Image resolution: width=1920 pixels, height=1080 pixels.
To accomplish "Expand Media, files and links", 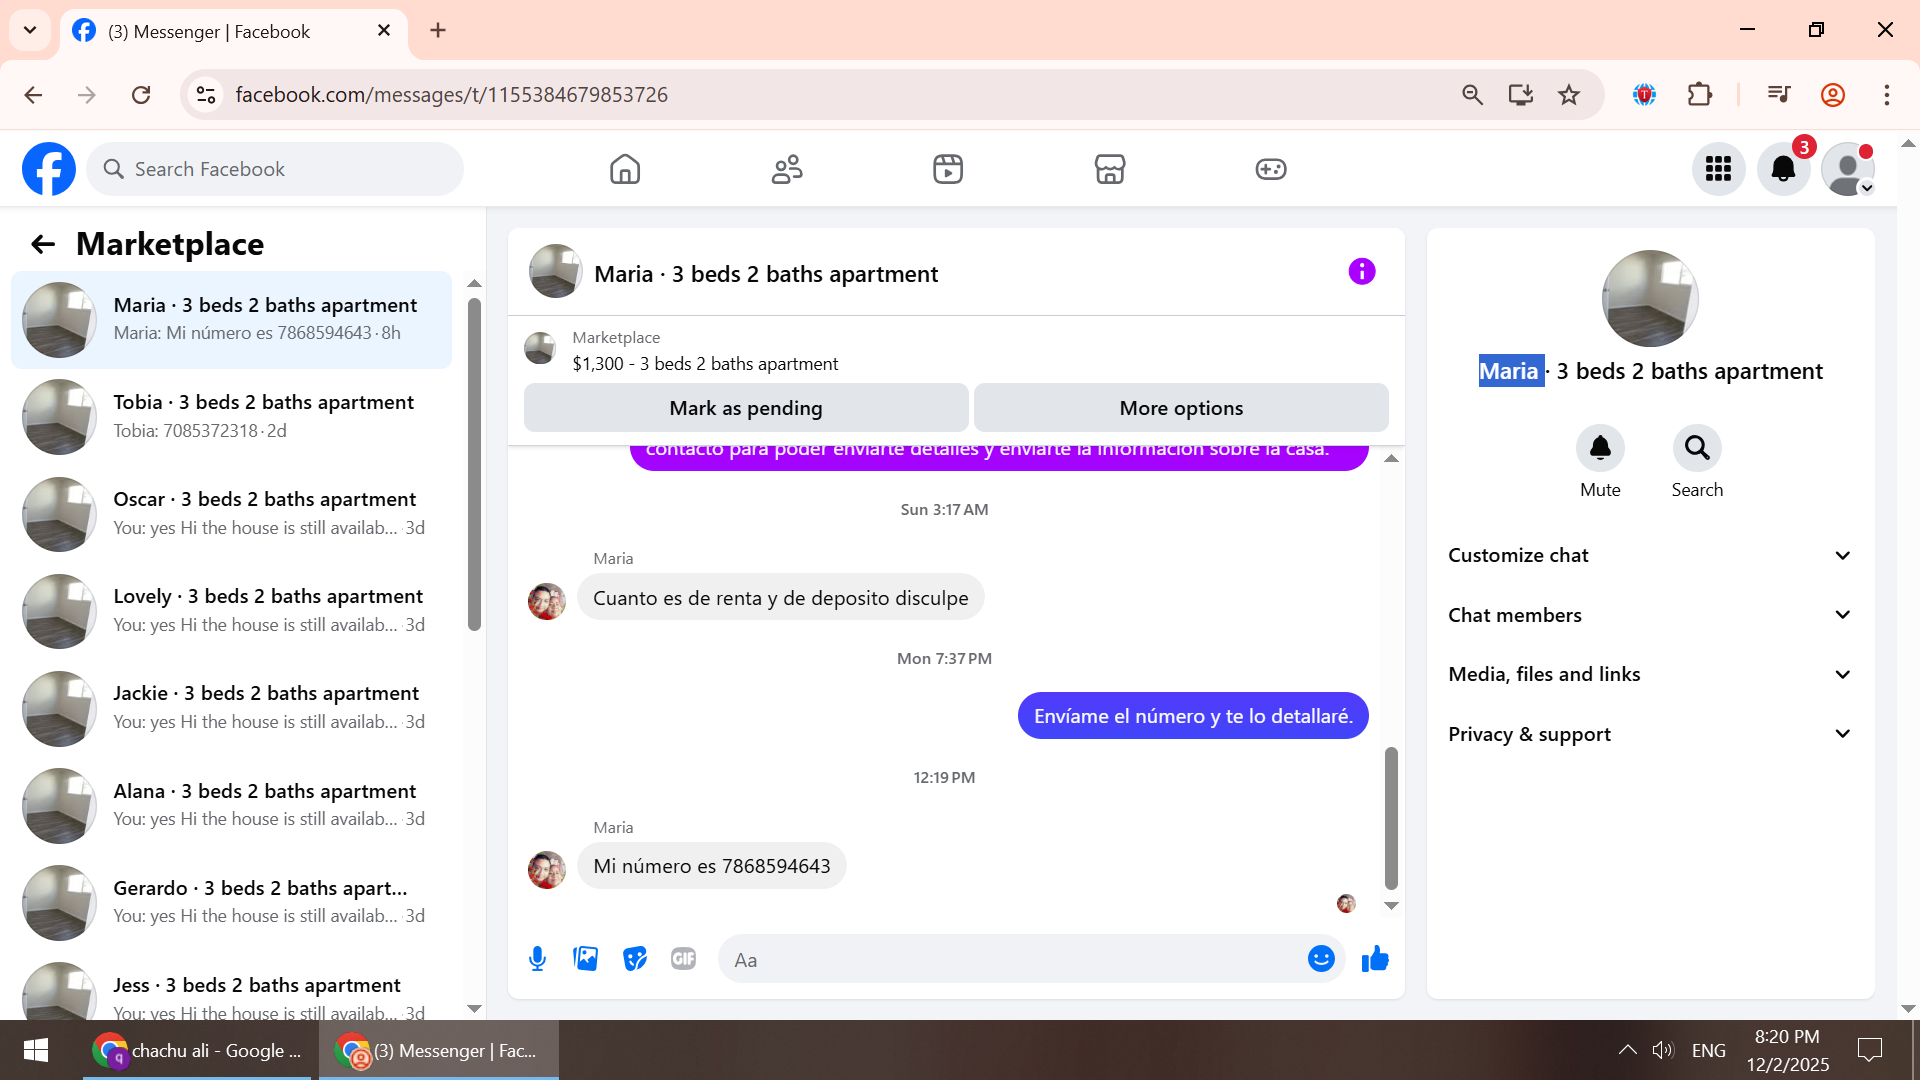I will pos(1650,675).
